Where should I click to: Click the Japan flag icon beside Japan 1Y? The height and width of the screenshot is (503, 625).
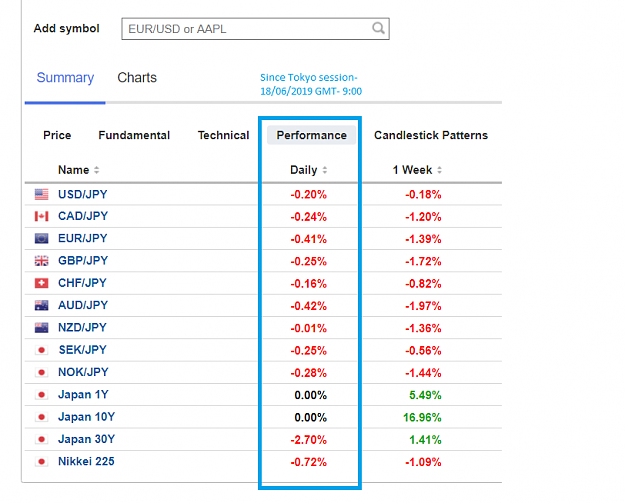tap(41, 395)
